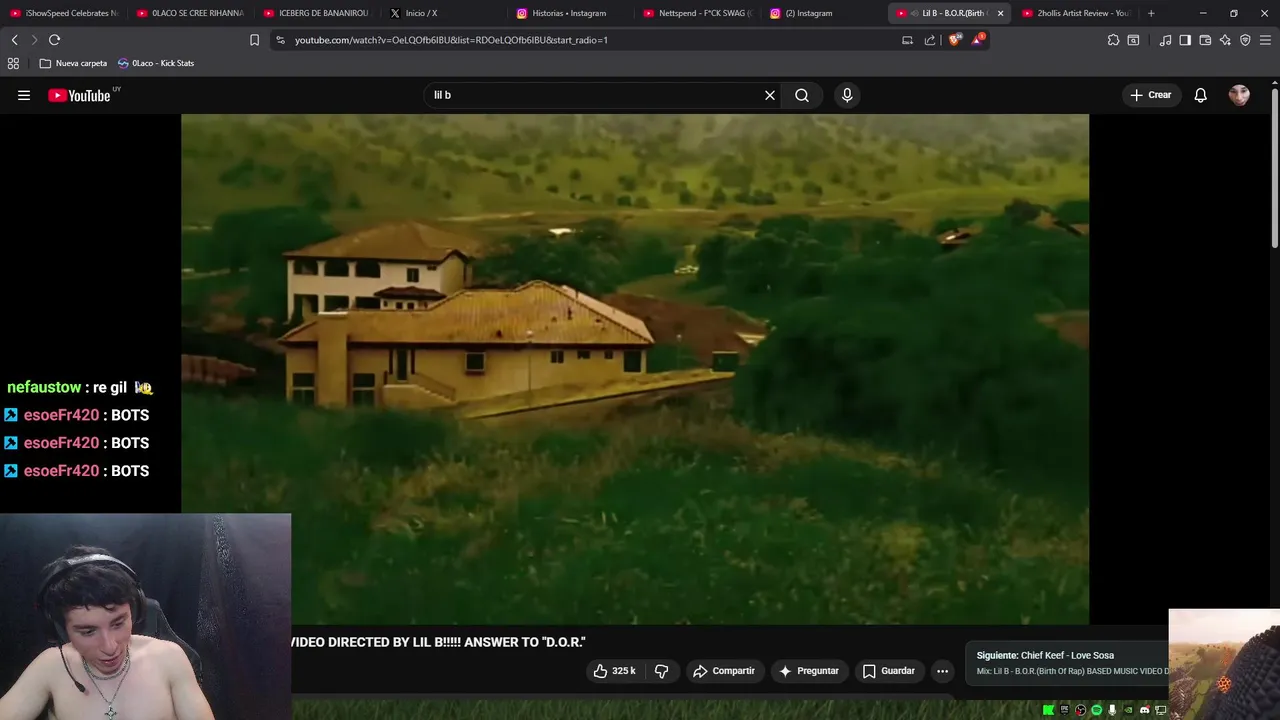The image size is (1280, 720).
Task: Open the 0Laco - Kick Stats bookmark
Action: (x=156, y=63)
